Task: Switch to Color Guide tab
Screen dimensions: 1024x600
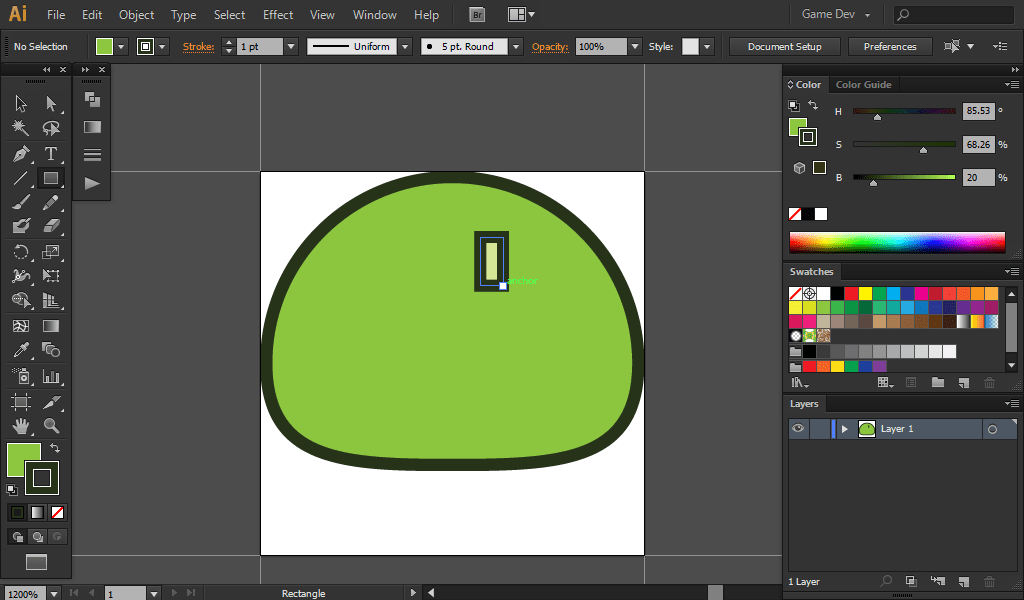Action: [x=863, y=85]
